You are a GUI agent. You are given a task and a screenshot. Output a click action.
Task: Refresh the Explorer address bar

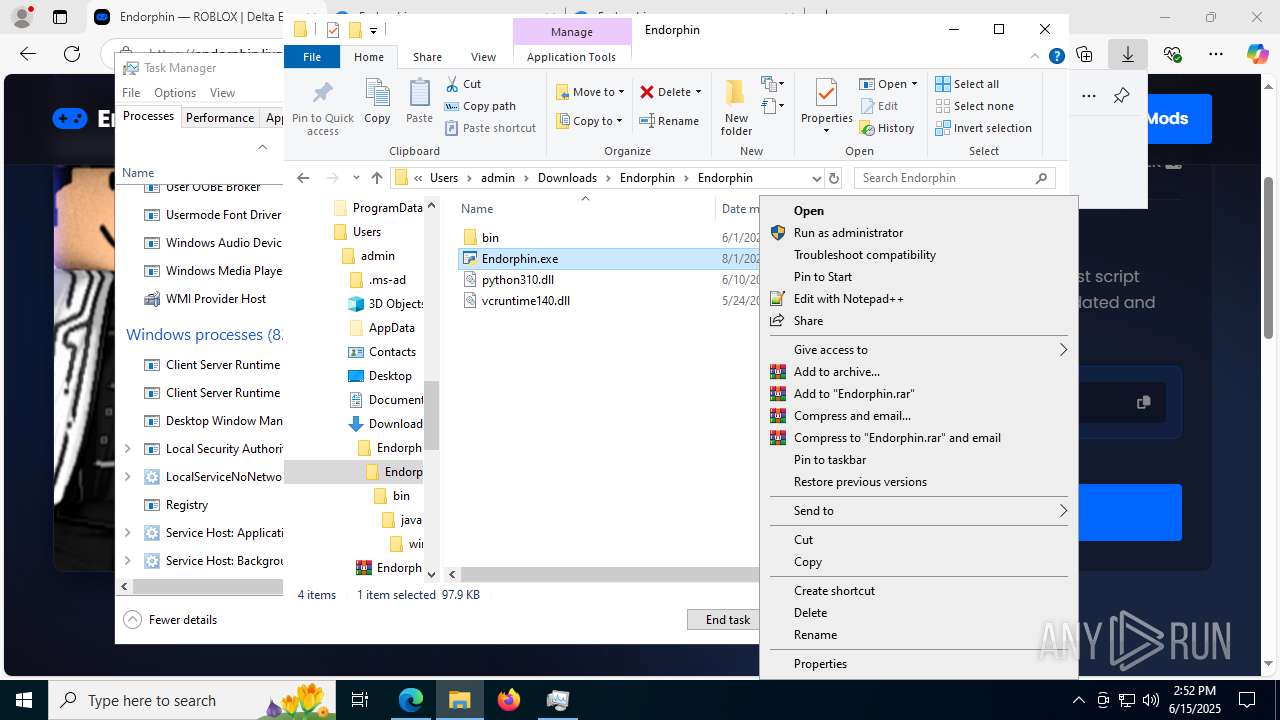[x=833, y=178]
